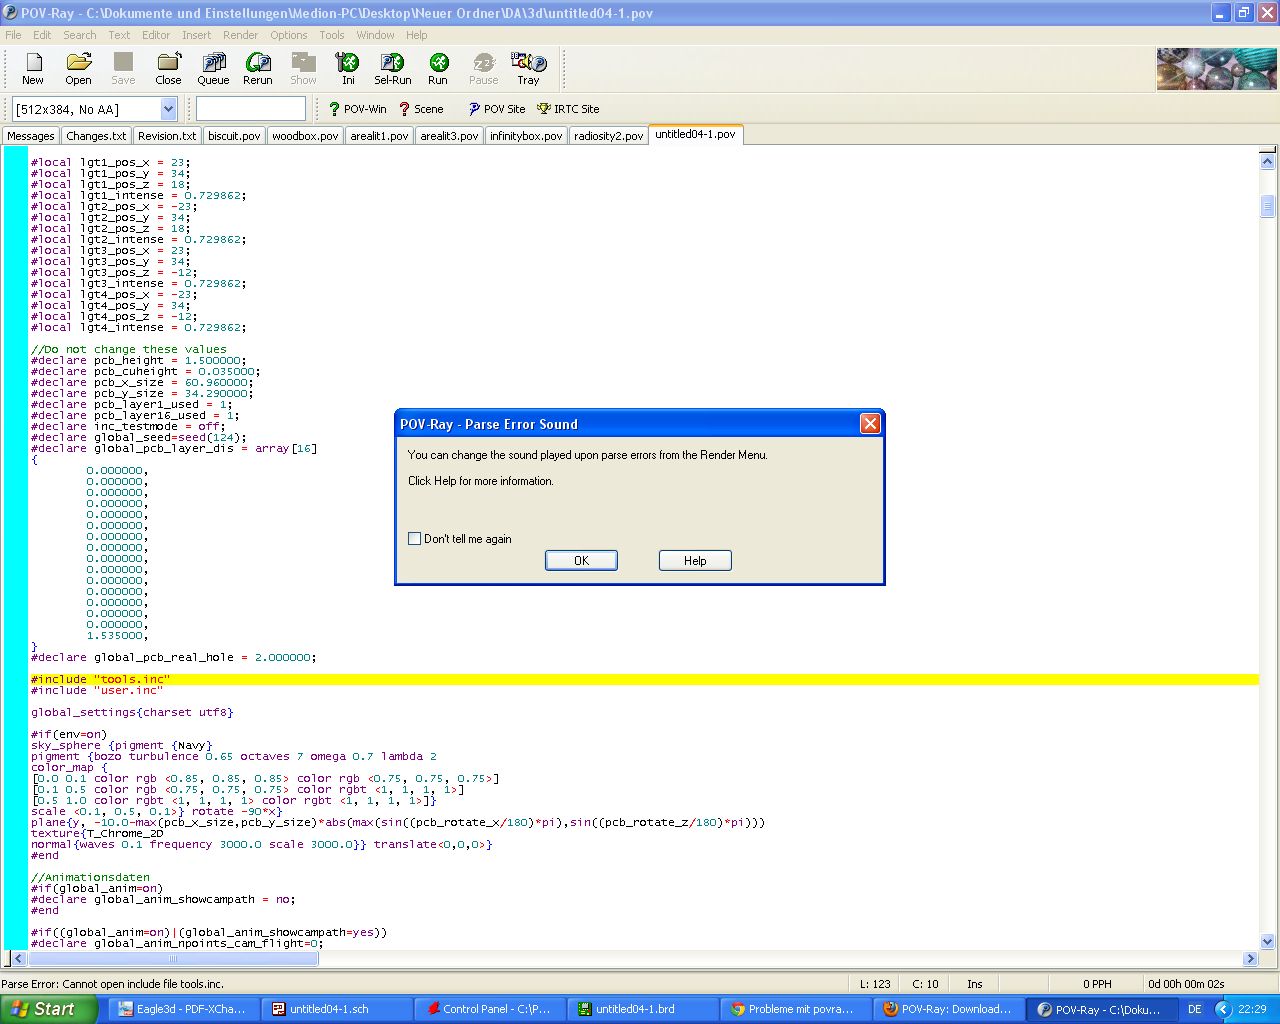
Task: Switch to the infinitybox.pov tab
Action: pos(526,136)
